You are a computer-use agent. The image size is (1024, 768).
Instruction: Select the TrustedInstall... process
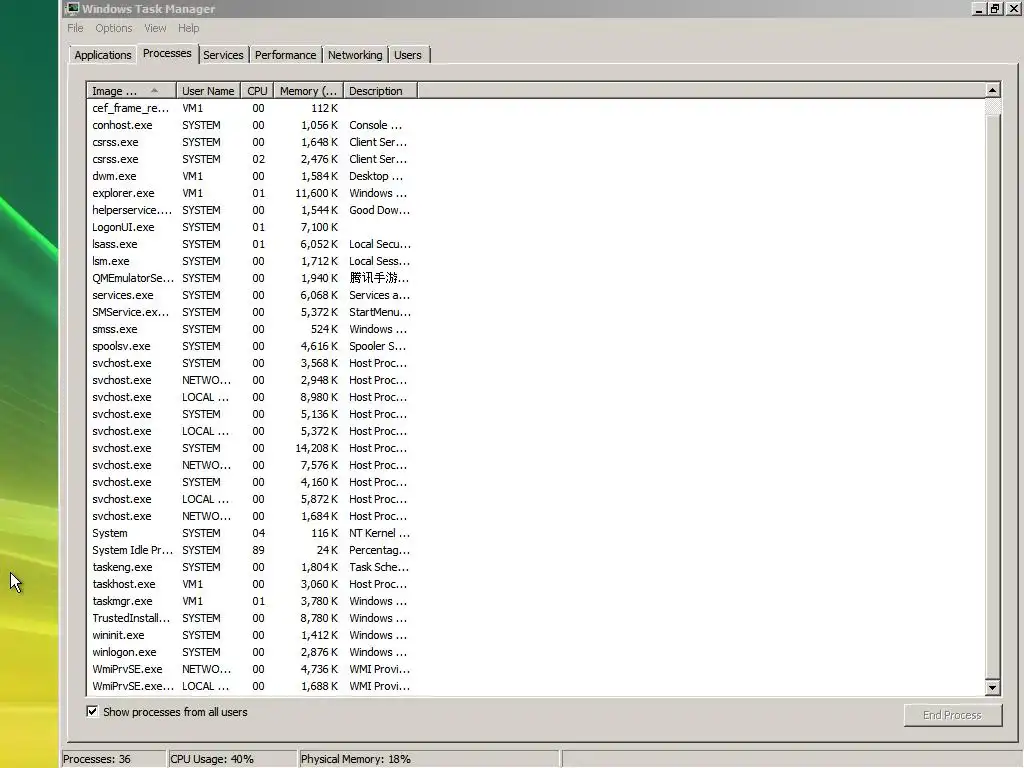click(x=251, y=618)
